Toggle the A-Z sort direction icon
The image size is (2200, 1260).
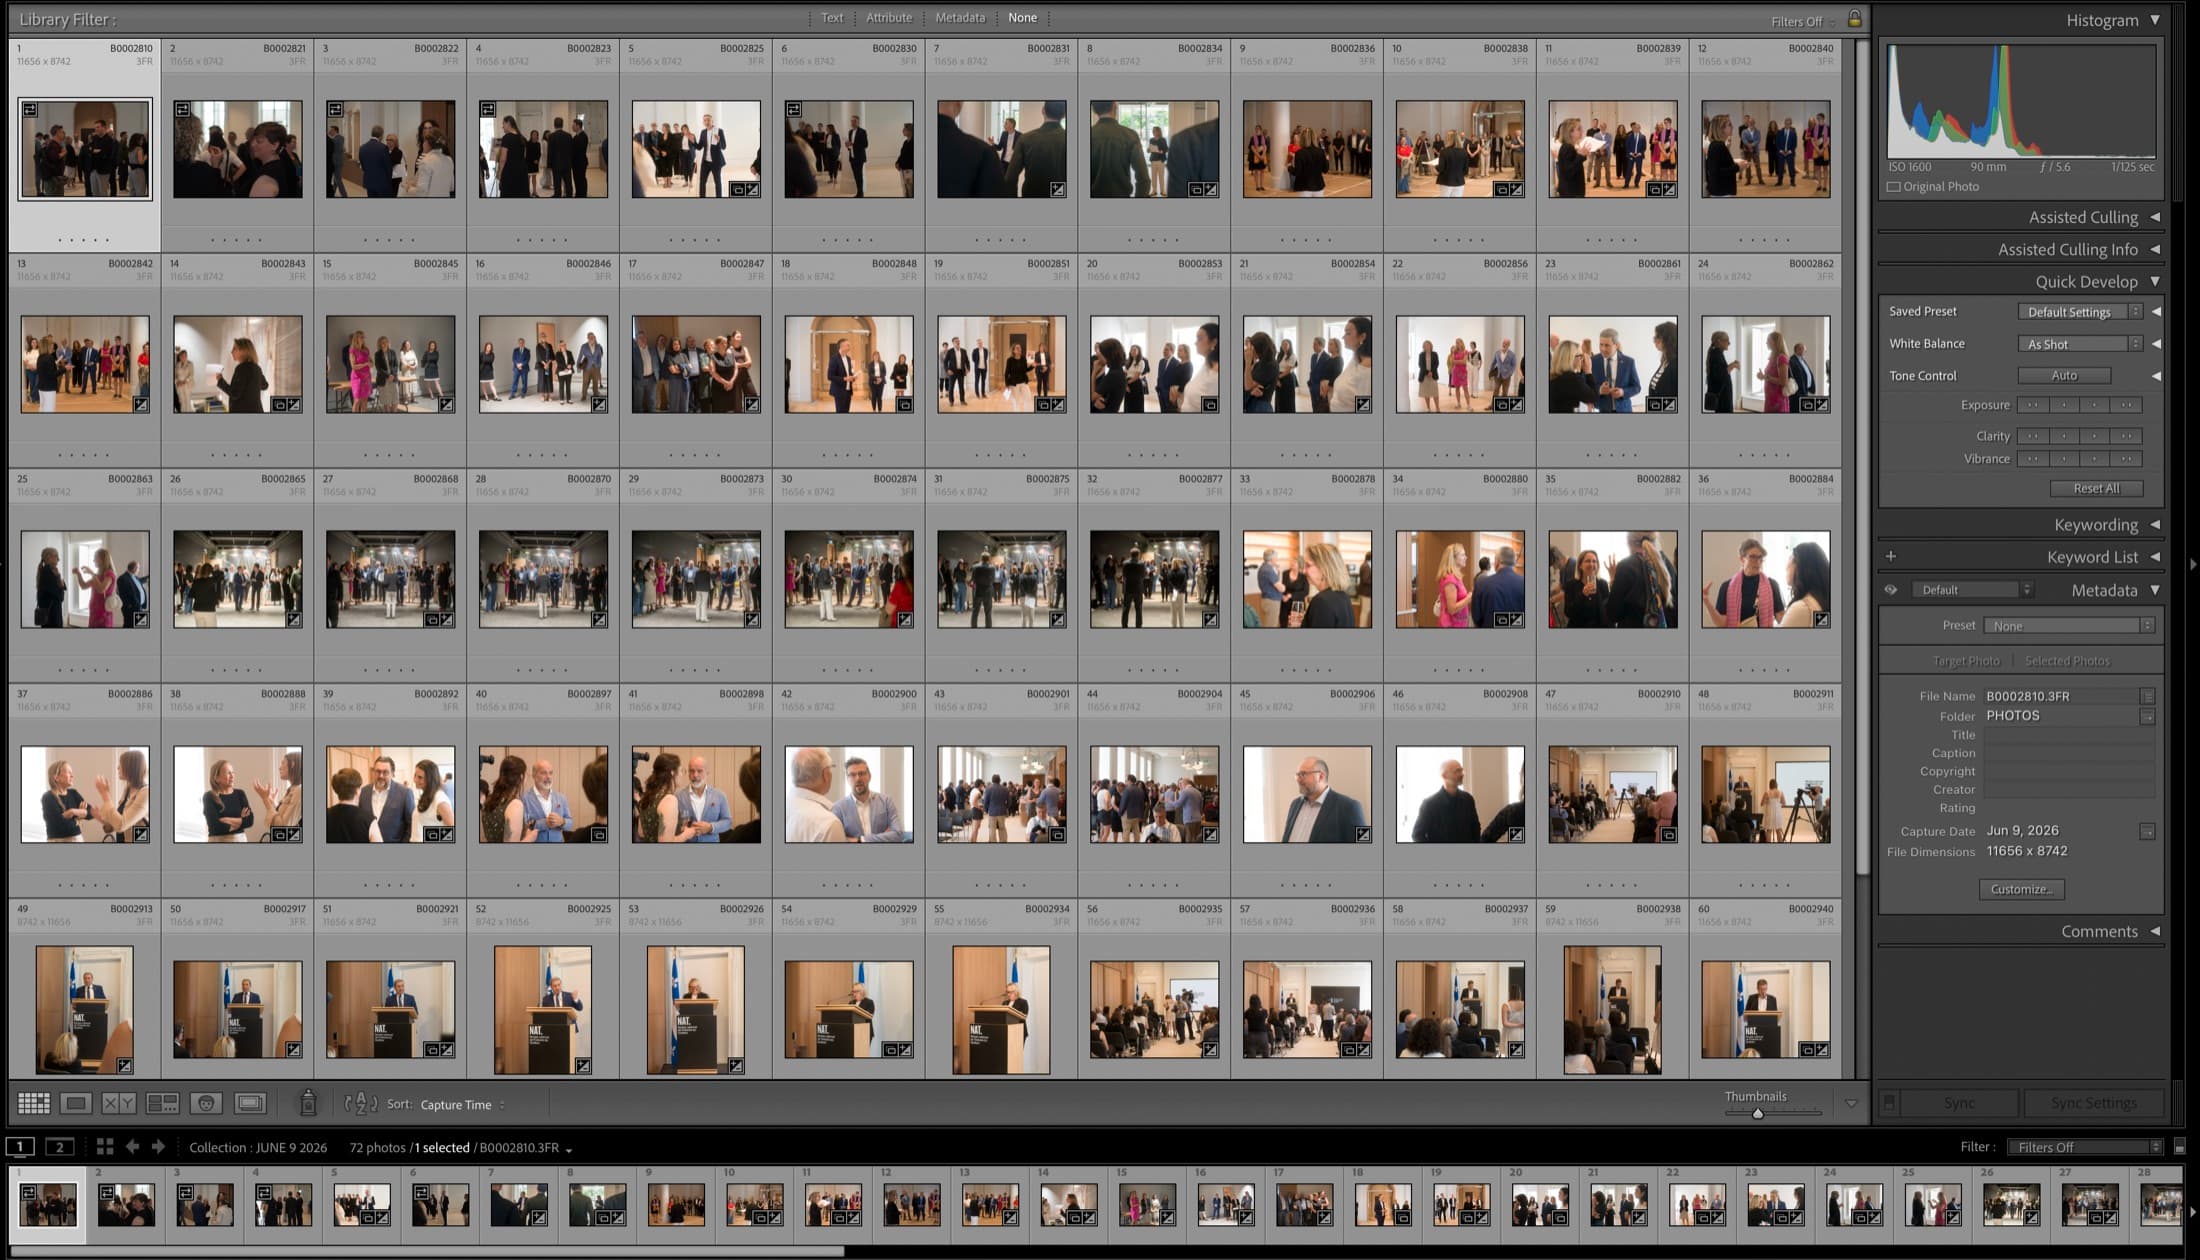[x=361, y=1103]
